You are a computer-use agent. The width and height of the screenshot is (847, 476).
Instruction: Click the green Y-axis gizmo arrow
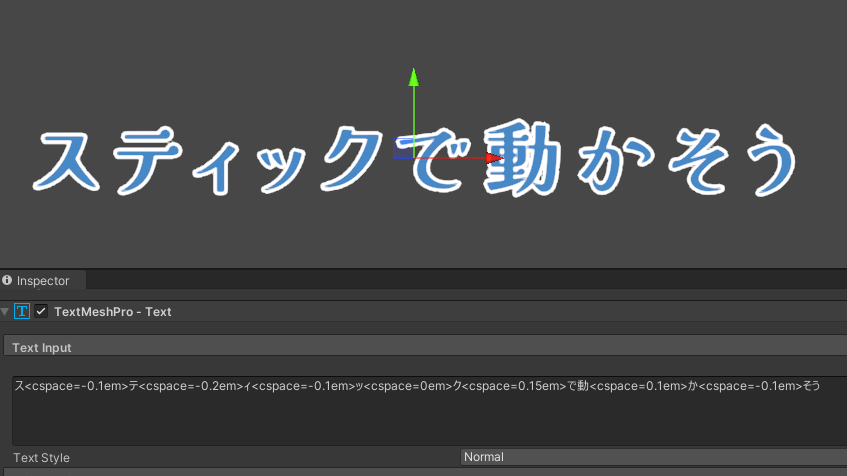click(413, 78)
